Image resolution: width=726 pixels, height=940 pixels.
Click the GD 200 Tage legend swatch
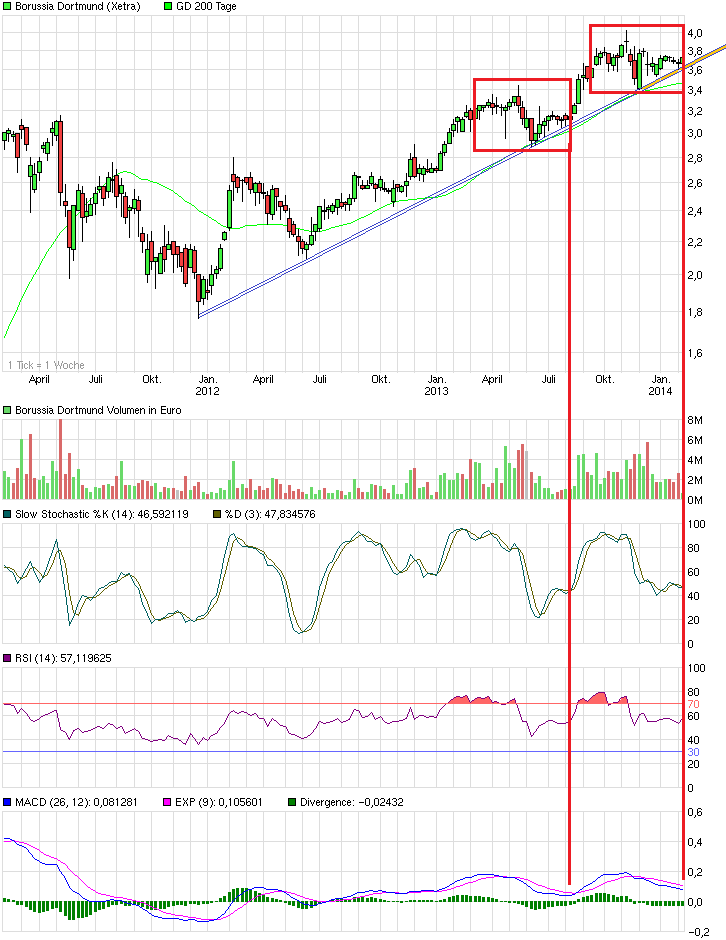coord(168,7)
